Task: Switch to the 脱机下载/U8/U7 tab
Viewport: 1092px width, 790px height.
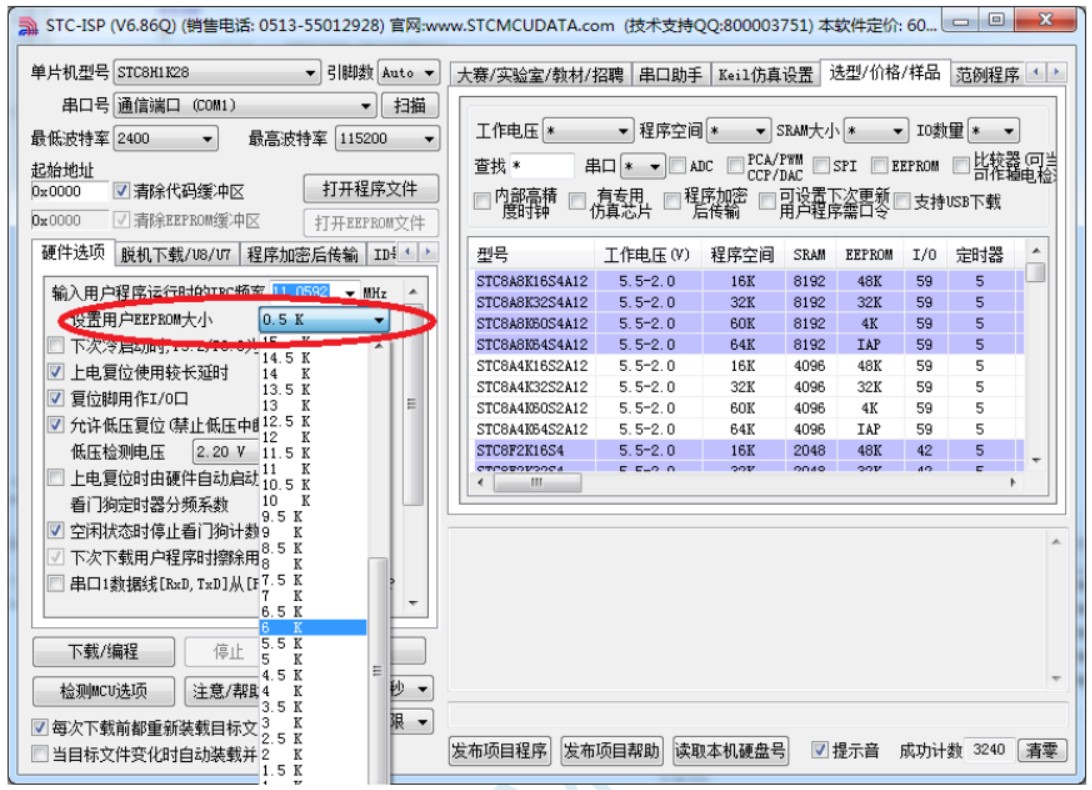Action: tap(176, 254)
